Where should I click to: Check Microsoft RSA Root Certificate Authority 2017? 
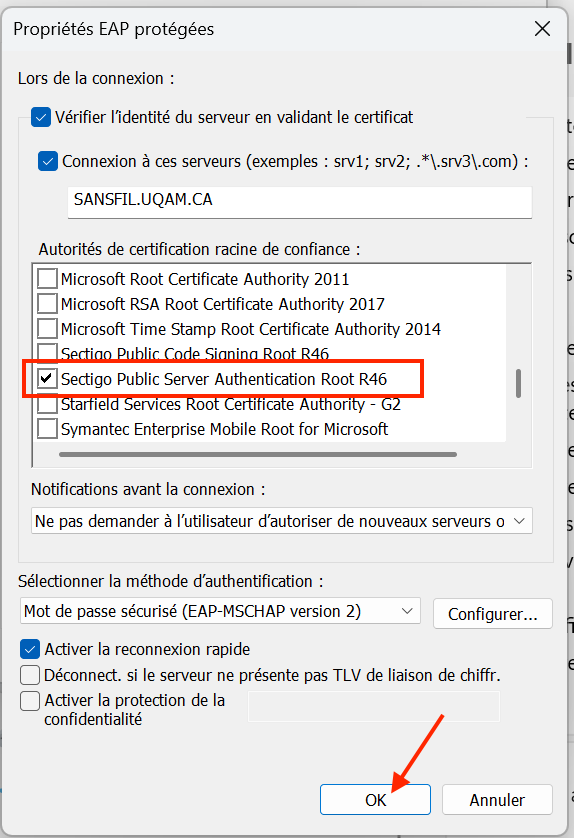(47, 304)
